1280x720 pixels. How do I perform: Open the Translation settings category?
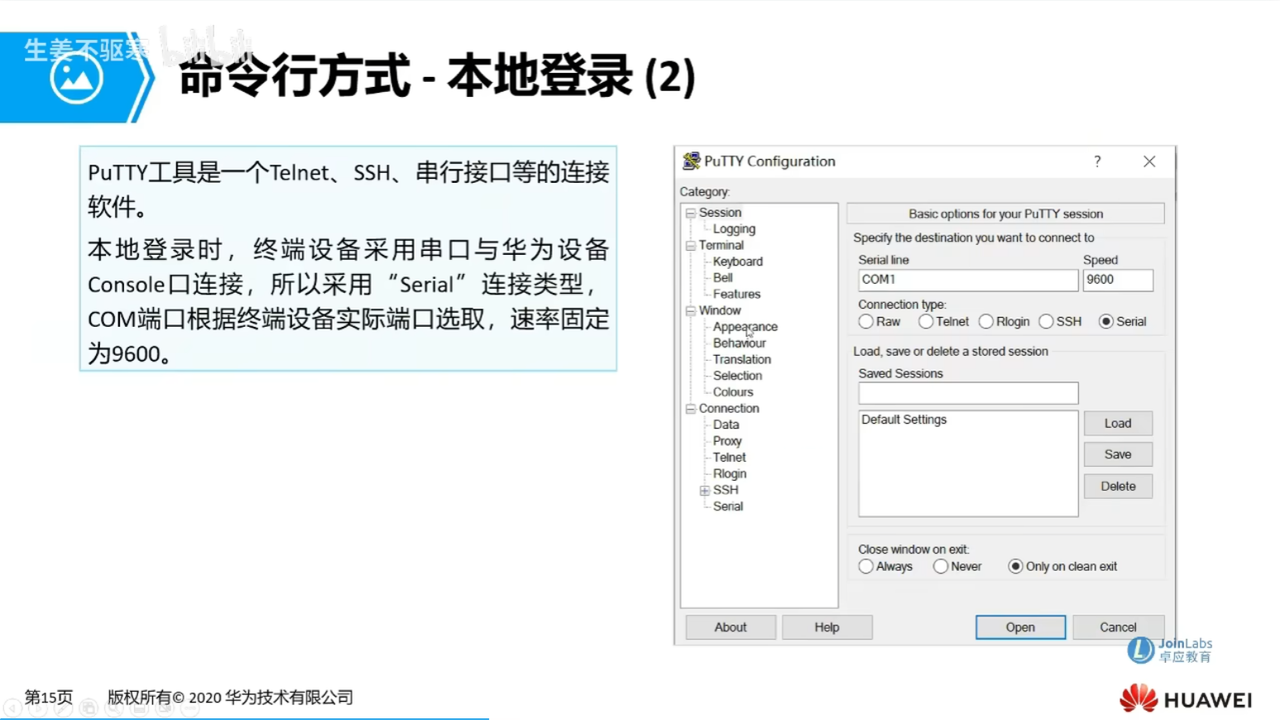742,360
